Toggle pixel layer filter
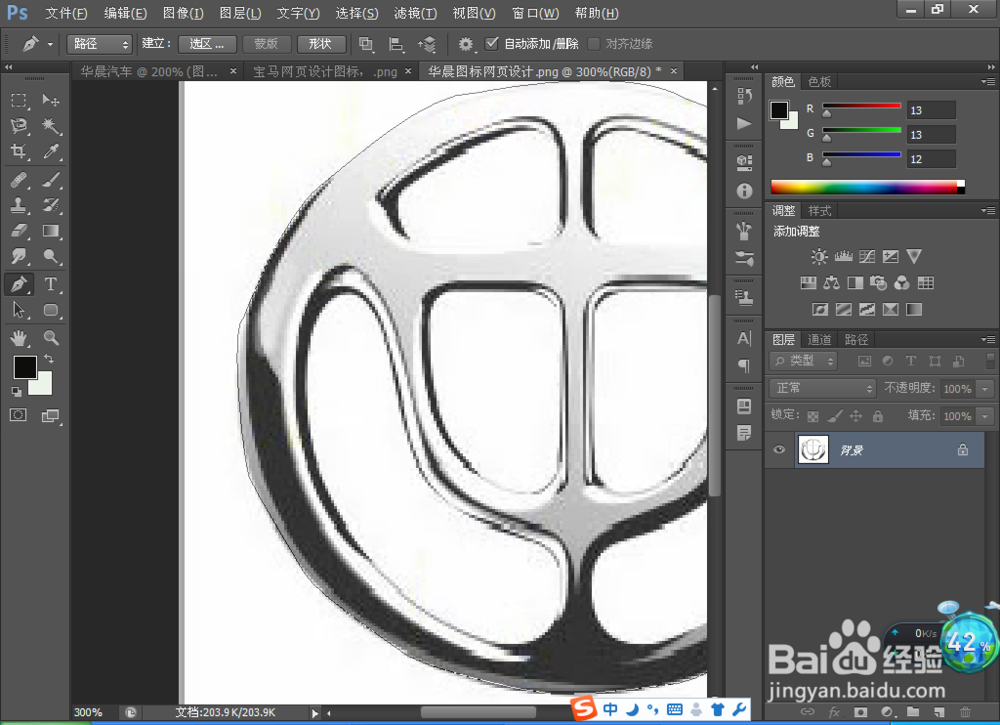1000x725 pixels. pos(864,361)
